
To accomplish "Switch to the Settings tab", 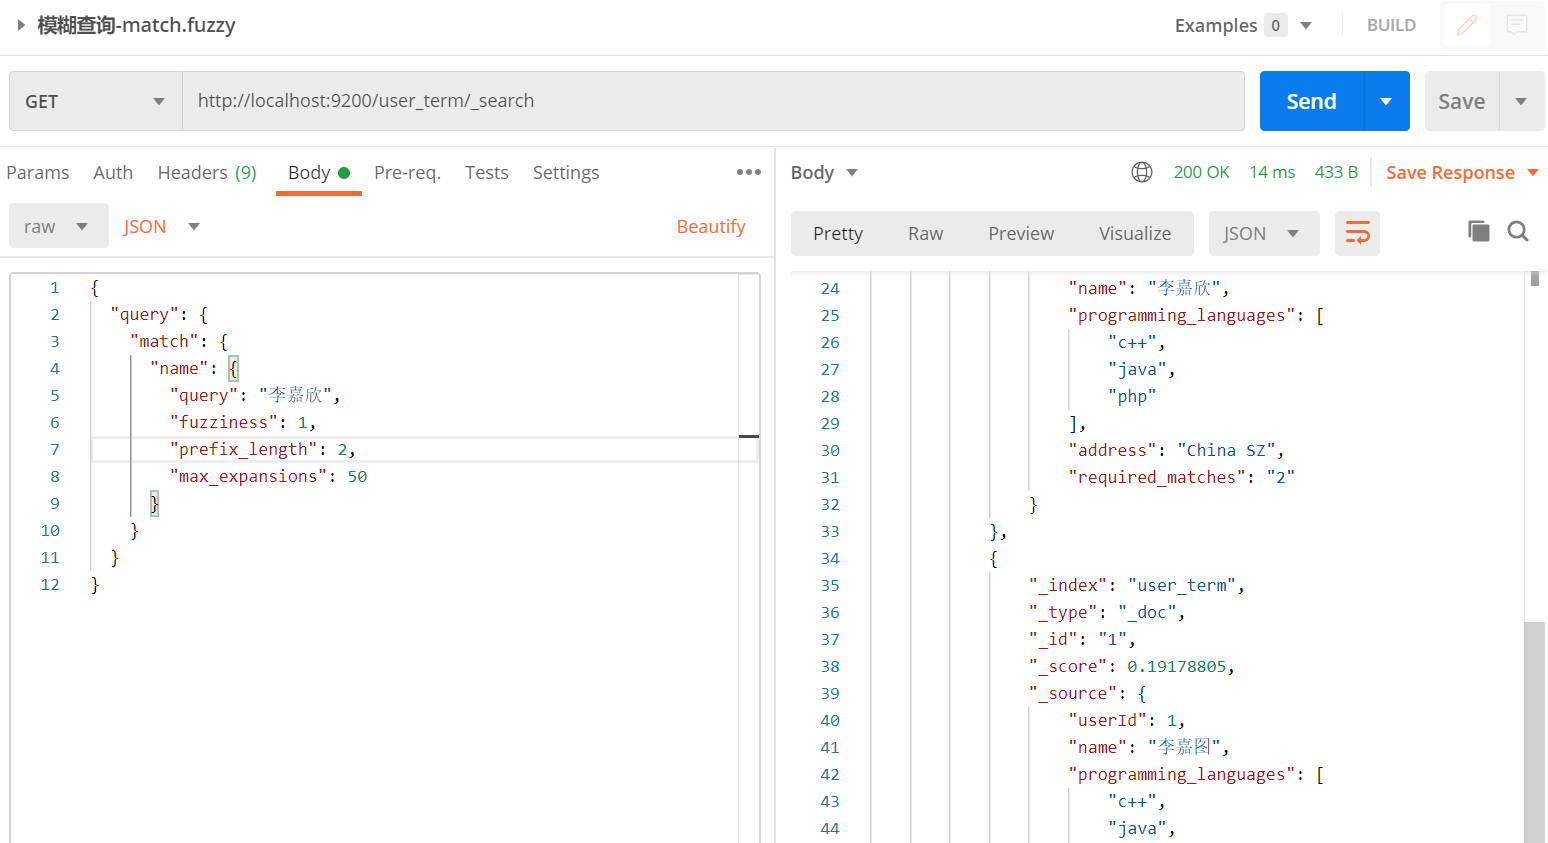I will point(566,172).
